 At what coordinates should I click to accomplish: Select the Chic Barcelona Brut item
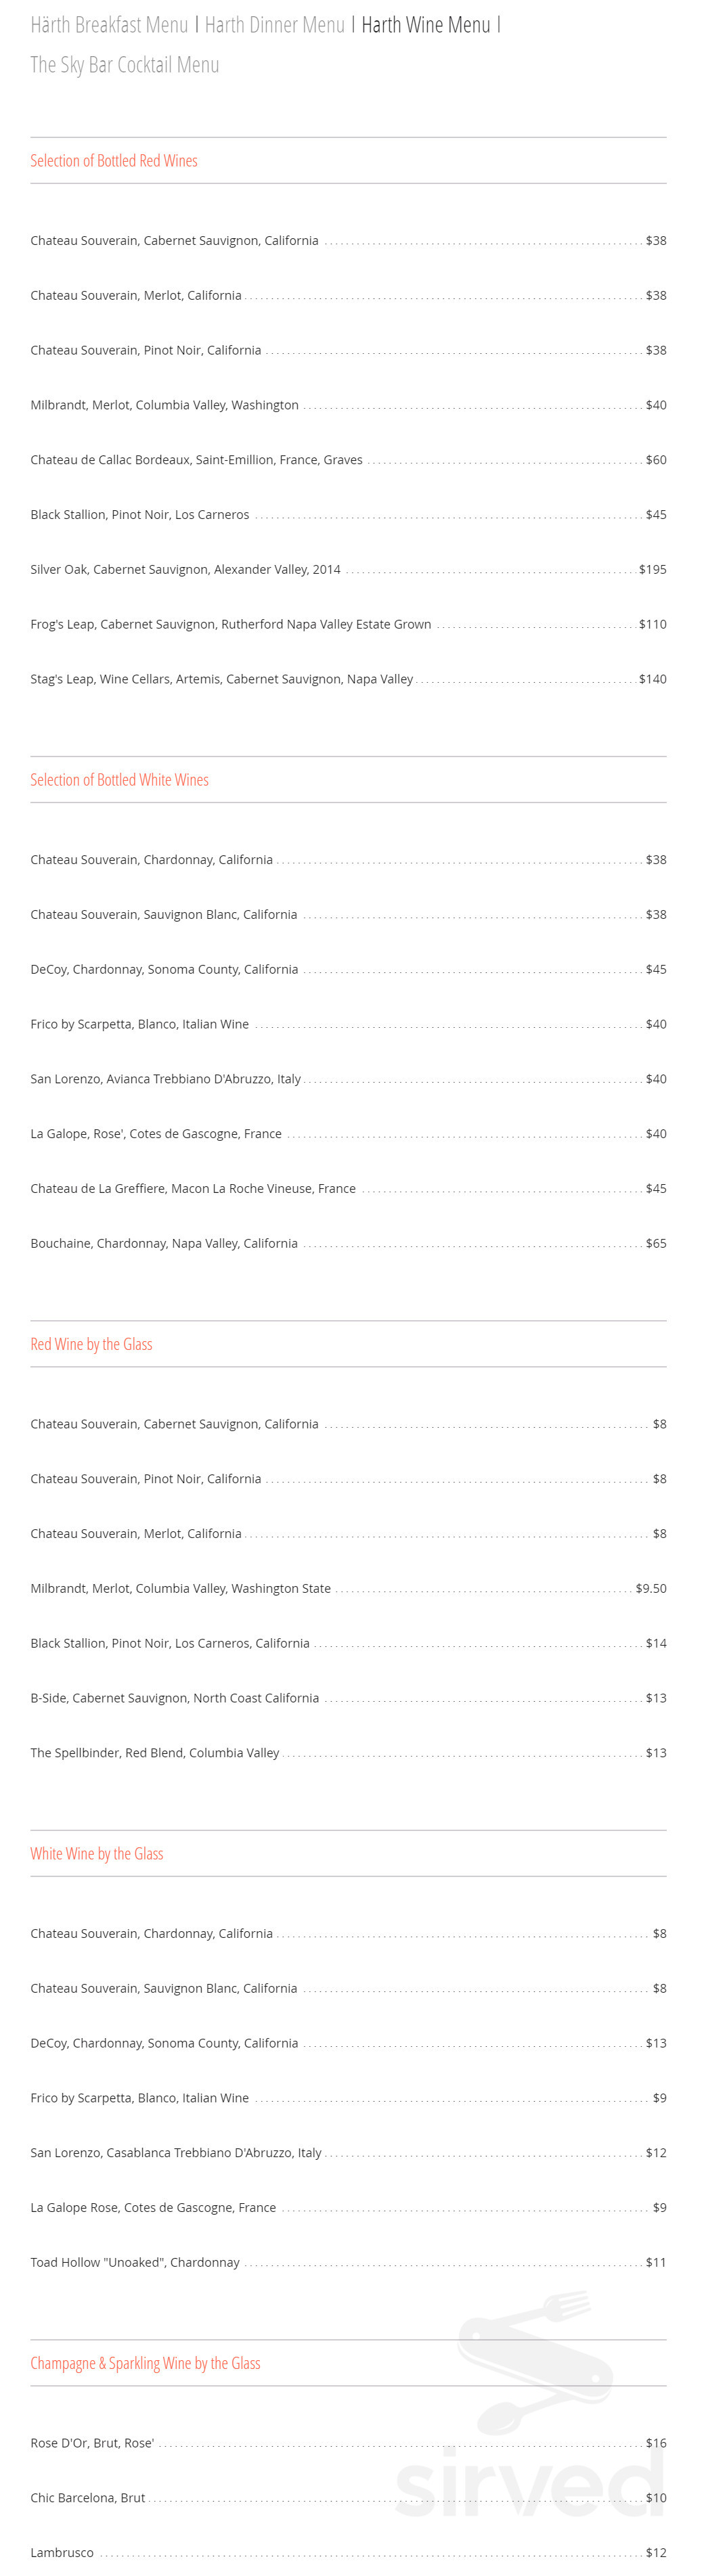(x=88, y=2497)
